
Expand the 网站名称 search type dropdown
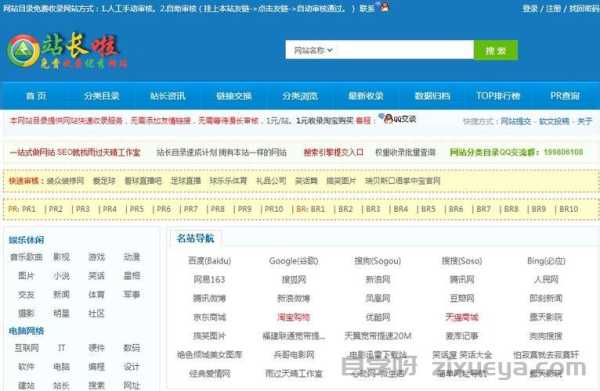[313, 50]
